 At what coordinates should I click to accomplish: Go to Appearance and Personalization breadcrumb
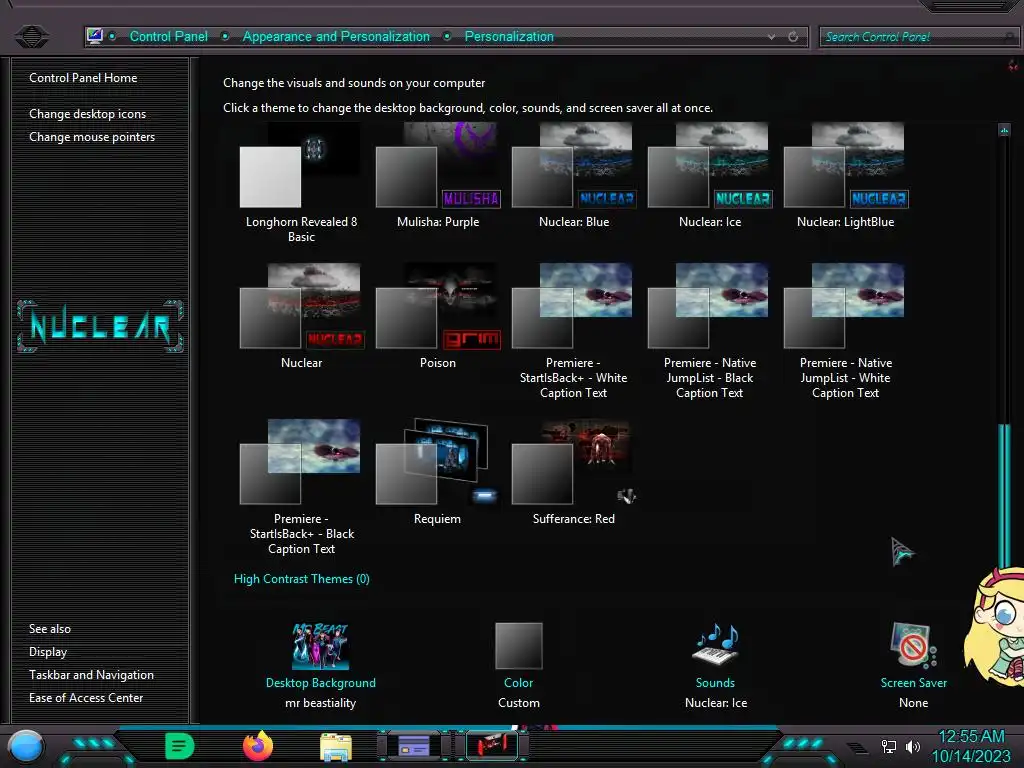coord(336,37)
